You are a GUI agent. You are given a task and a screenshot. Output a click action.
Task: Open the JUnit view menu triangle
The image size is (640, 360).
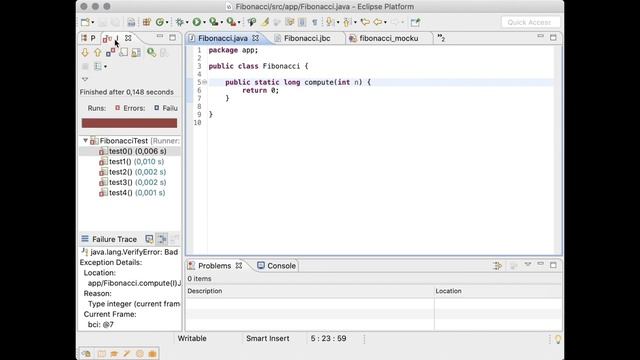(85, 79)
